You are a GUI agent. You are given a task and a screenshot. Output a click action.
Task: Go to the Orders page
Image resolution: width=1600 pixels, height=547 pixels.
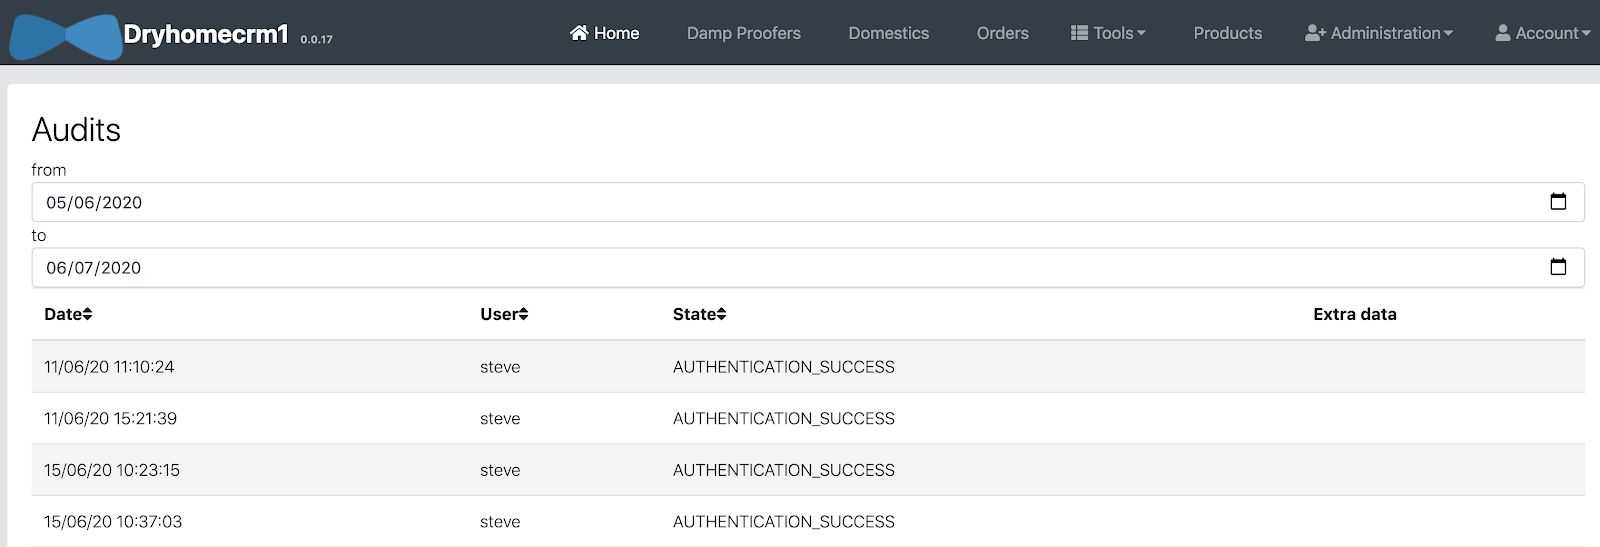pos(1002,33)
